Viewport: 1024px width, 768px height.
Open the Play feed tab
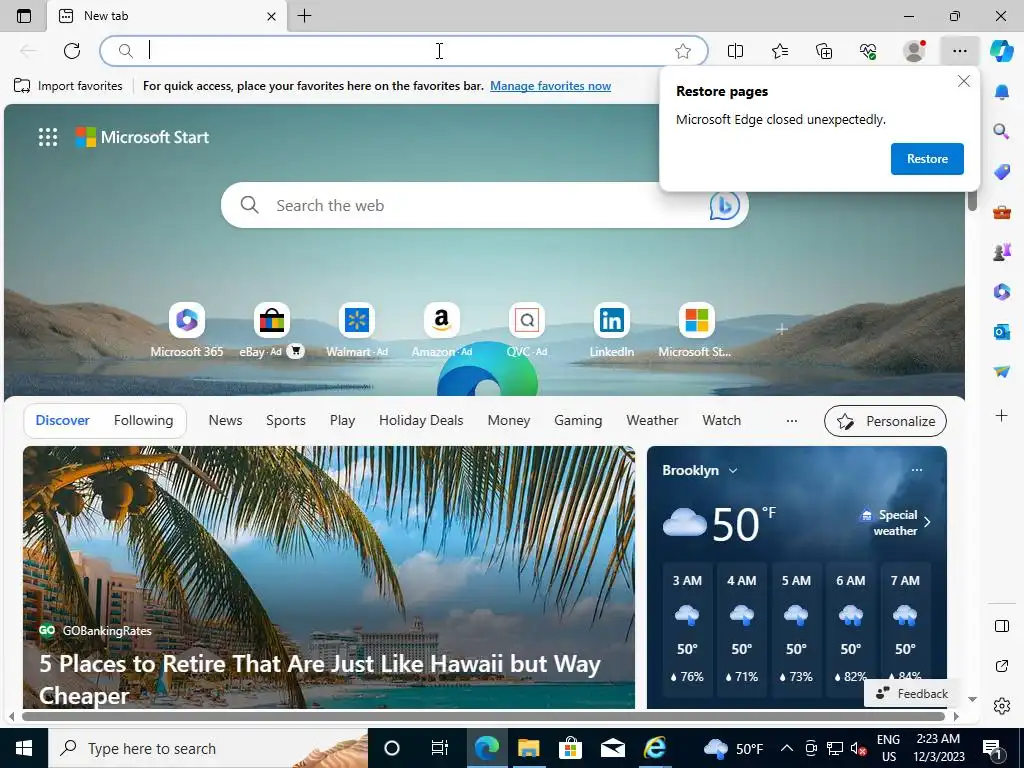[342, 421]
